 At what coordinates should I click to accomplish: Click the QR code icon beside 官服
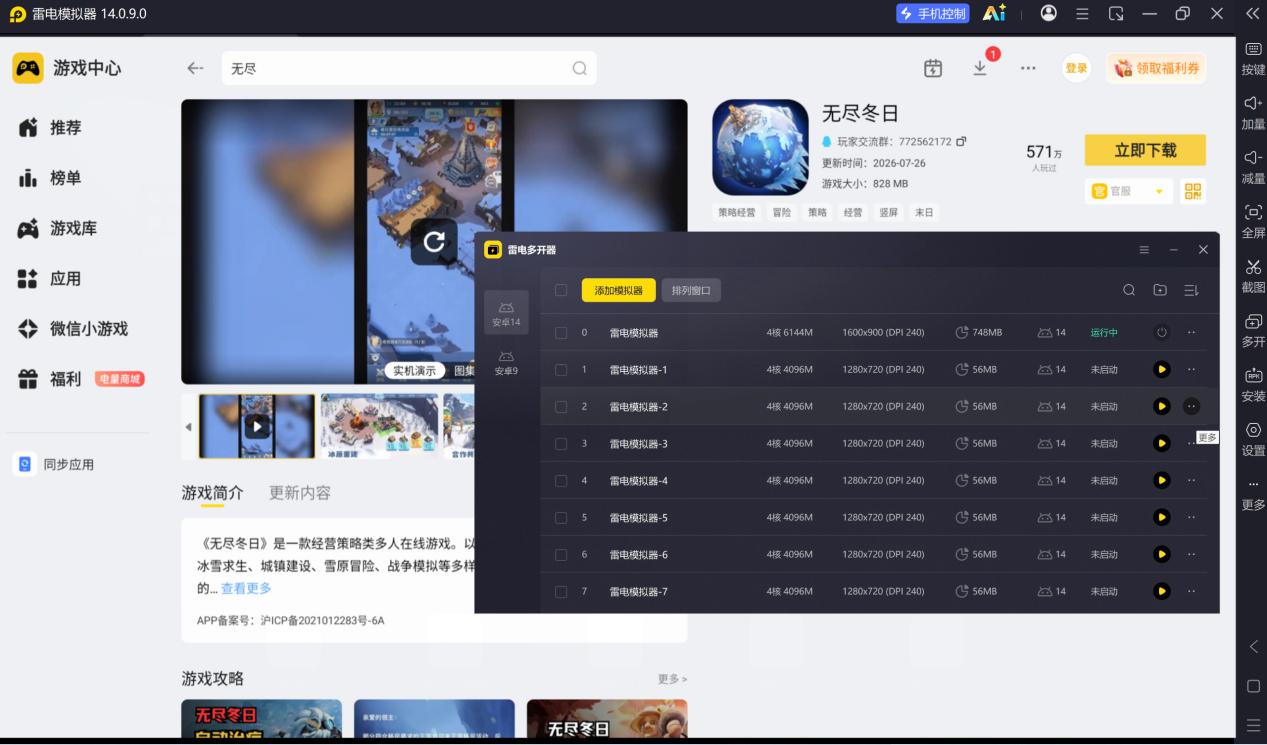(1193, 191)
